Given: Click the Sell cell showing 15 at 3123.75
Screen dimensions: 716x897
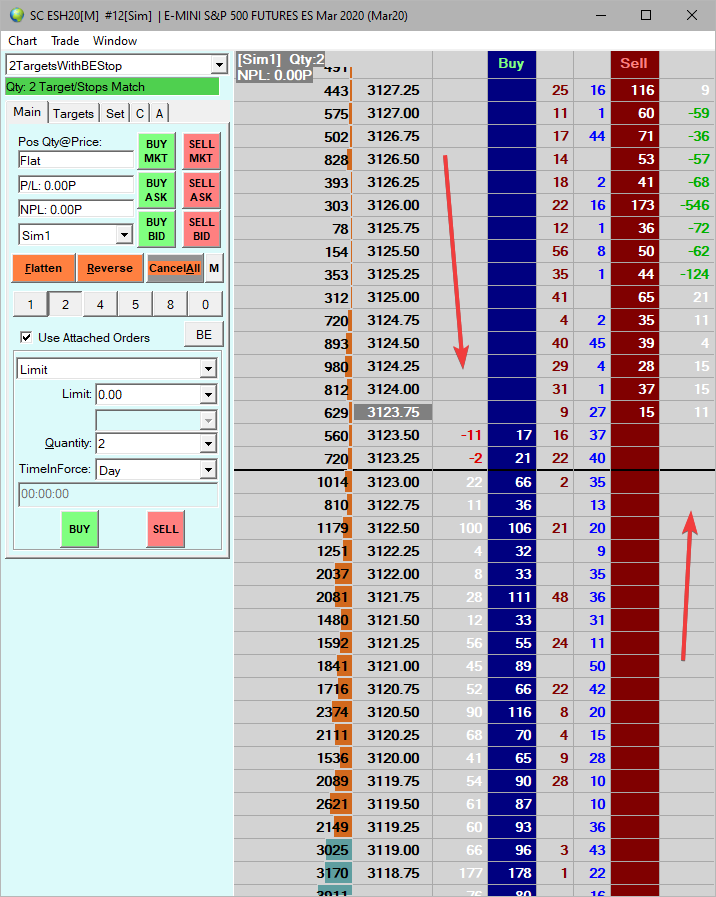Looking at the screenshot, I should pyautogui.click(x=635, y=412).
